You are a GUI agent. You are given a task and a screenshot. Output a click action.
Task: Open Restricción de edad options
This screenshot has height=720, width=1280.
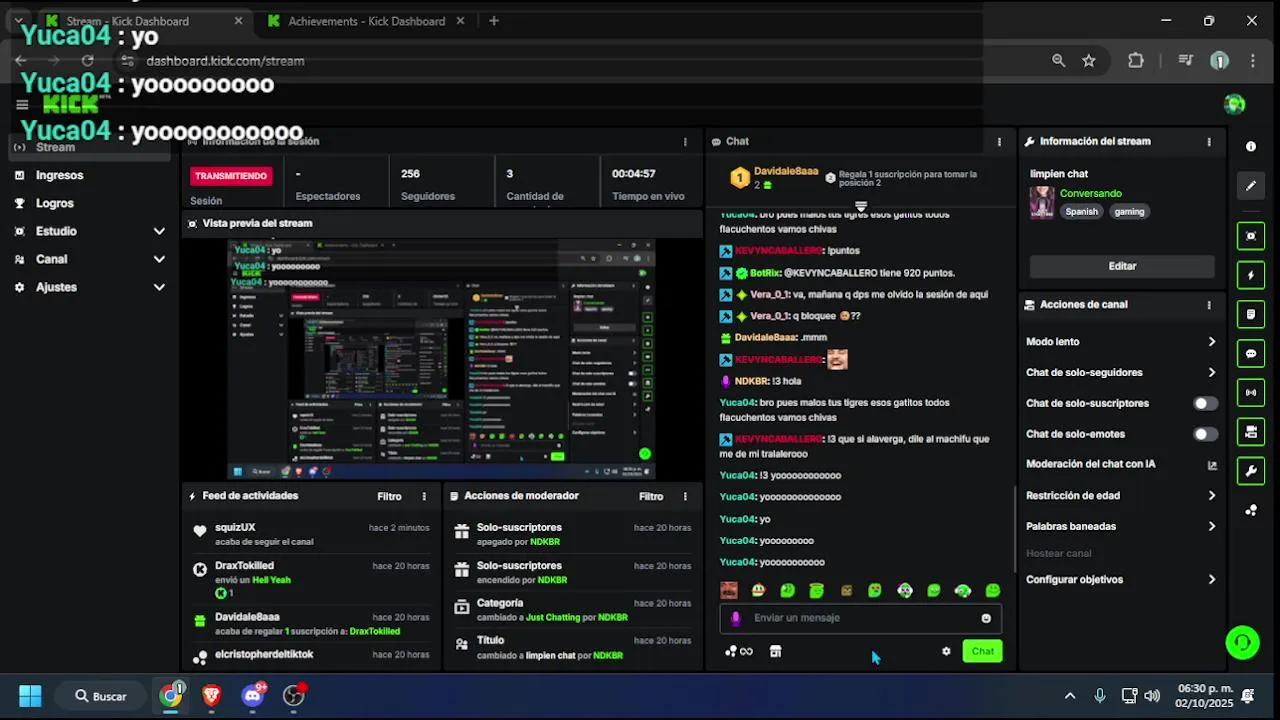click(1121, 496)
